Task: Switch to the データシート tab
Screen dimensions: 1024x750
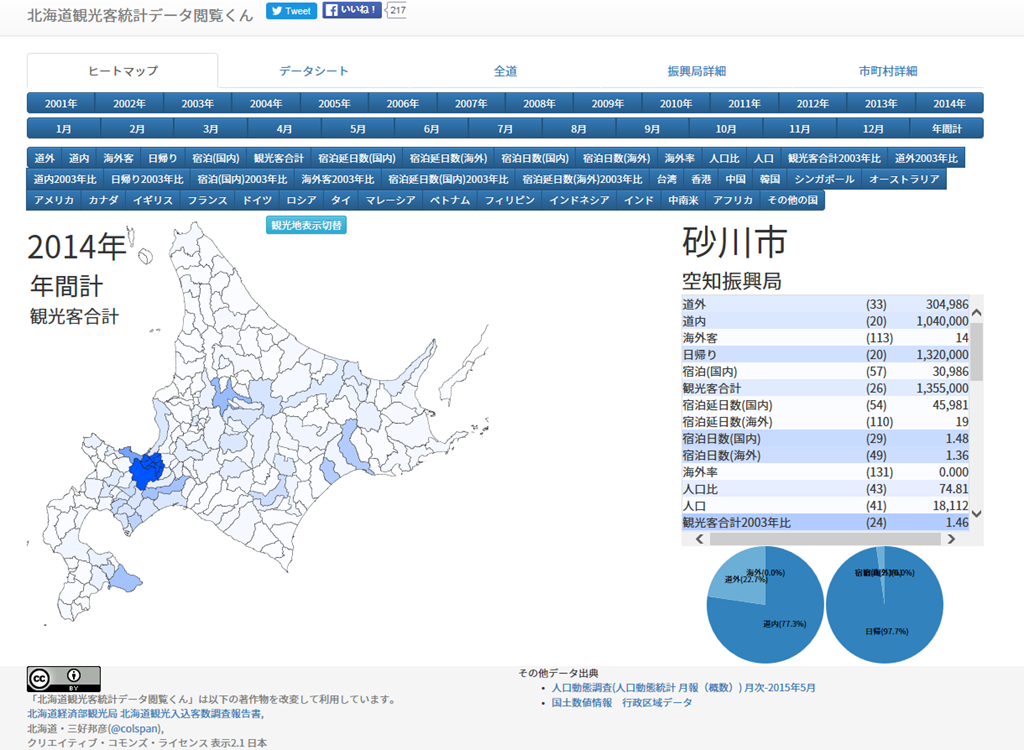Action: 314,71
